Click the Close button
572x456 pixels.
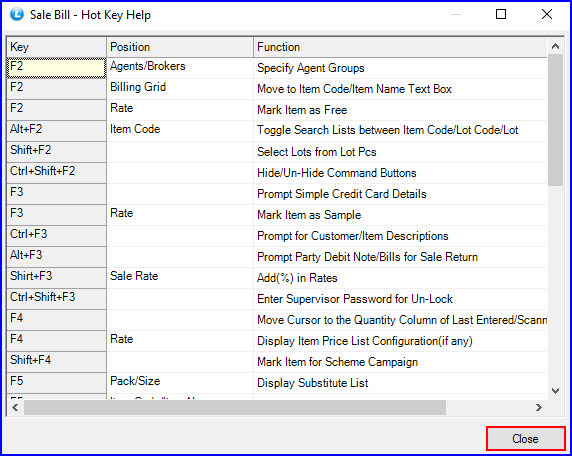tap(525, 438)
